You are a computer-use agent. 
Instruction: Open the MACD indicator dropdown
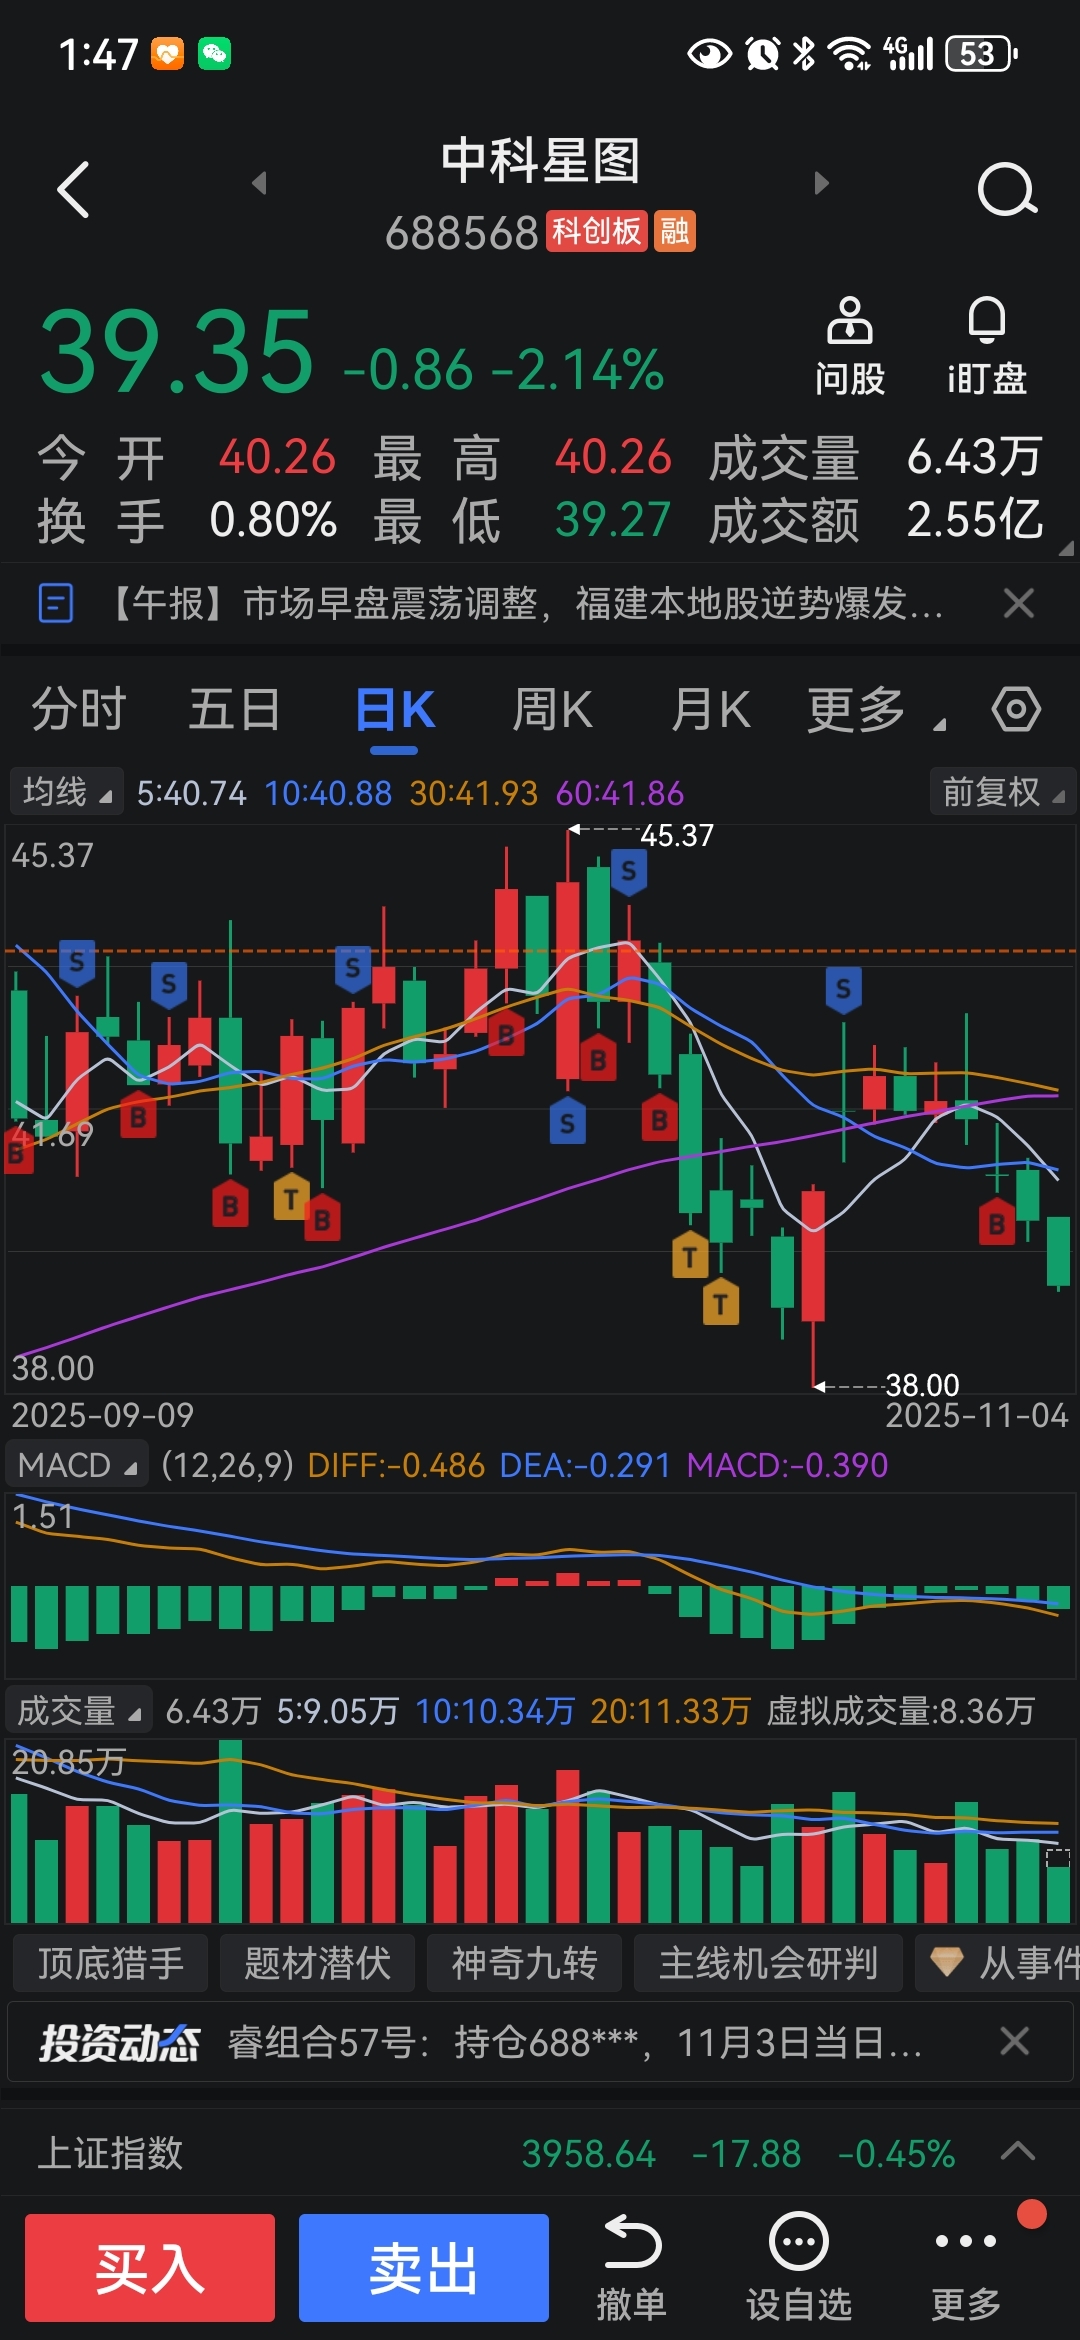[x=77, y=1465]
